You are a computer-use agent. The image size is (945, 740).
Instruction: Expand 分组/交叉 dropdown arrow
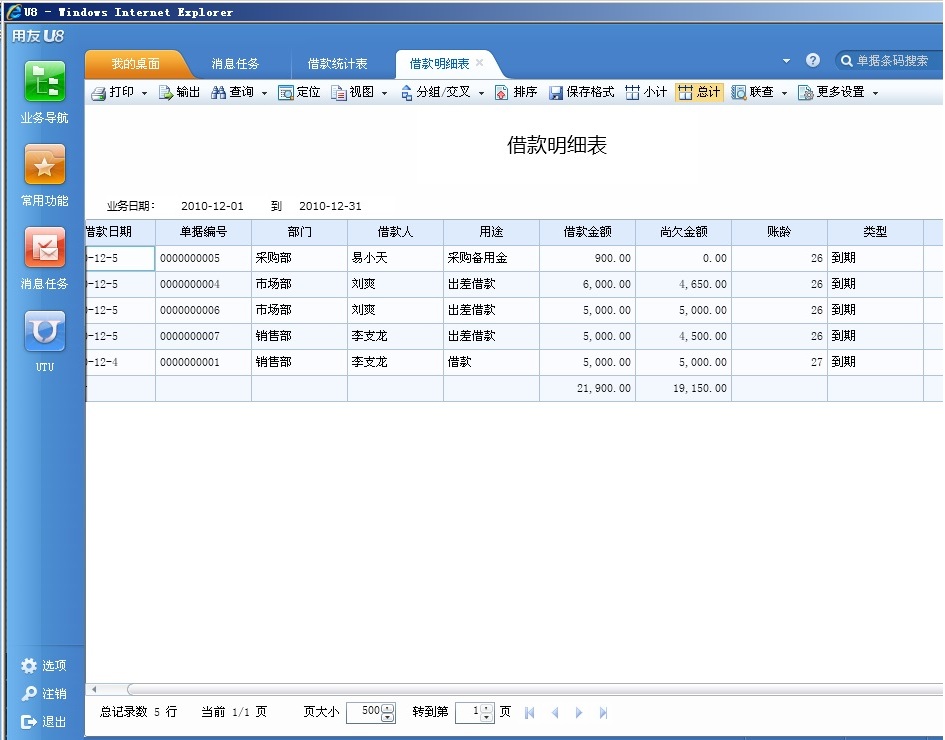[x=481, y=93]
